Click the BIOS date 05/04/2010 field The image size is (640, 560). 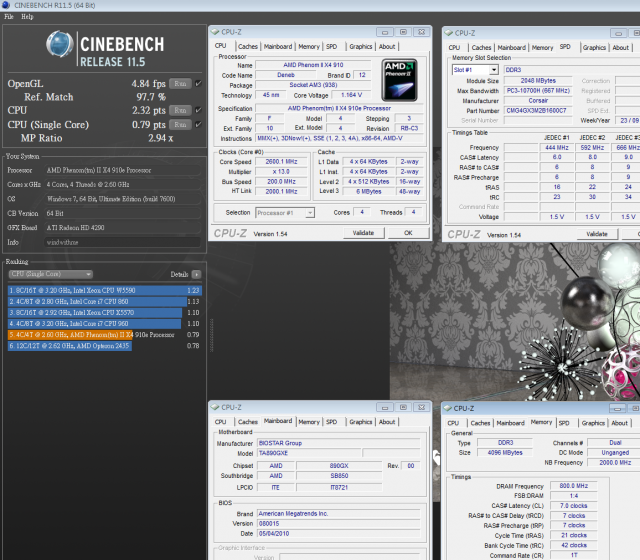(338, 533)
